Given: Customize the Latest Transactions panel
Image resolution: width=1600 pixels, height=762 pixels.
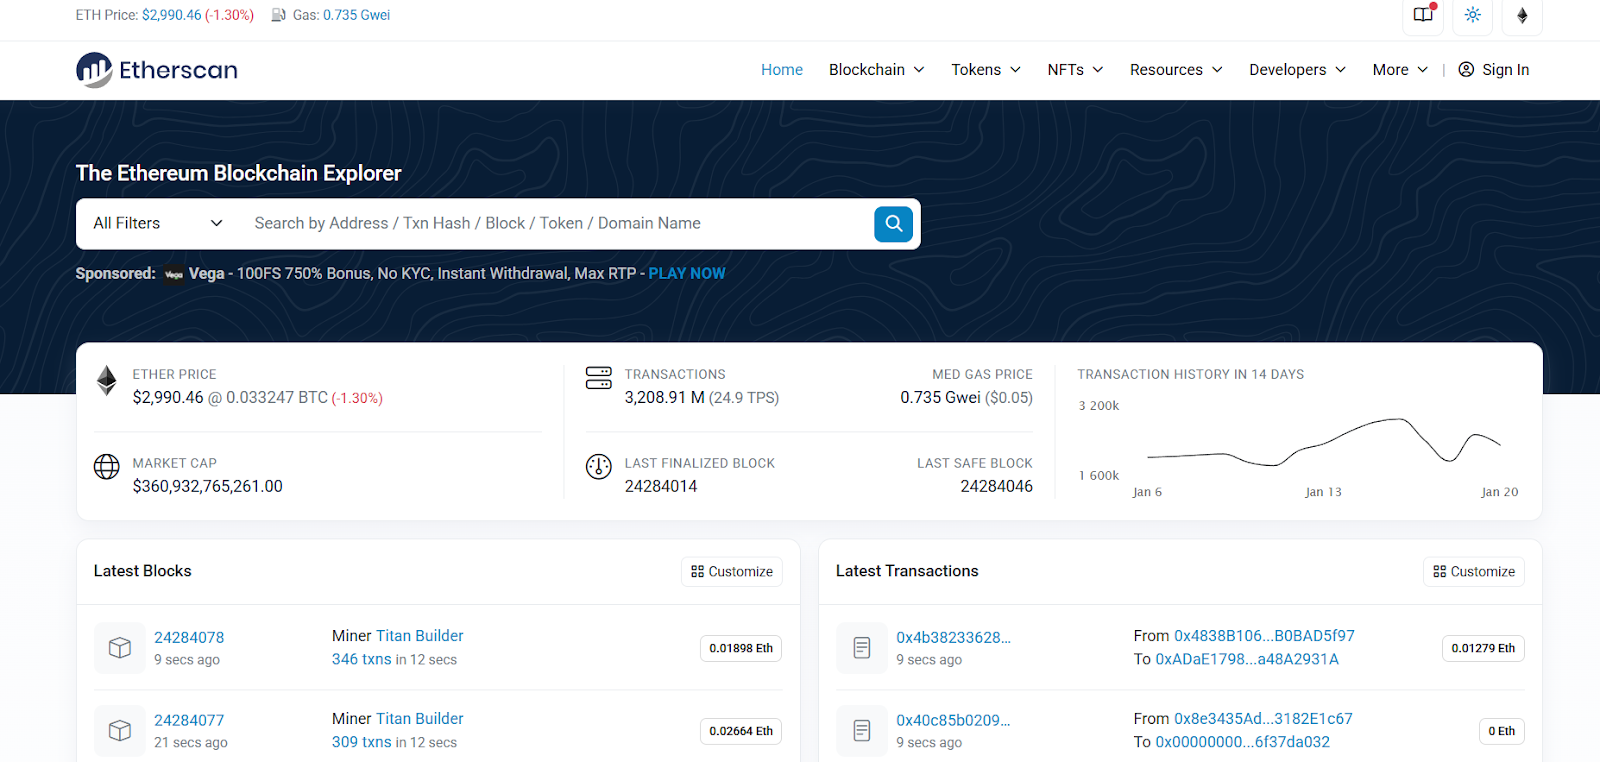Looking at the screenshot, I should 1474,572.
